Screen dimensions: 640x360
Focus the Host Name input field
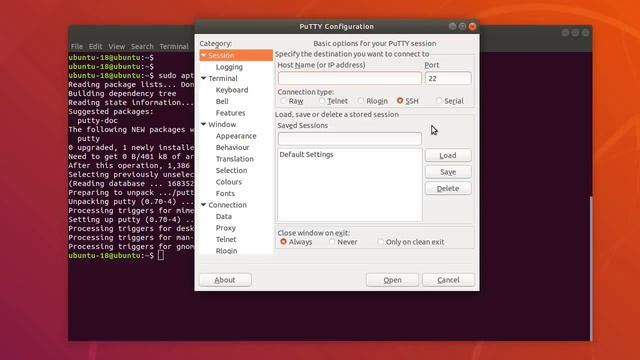coord(349,78)
